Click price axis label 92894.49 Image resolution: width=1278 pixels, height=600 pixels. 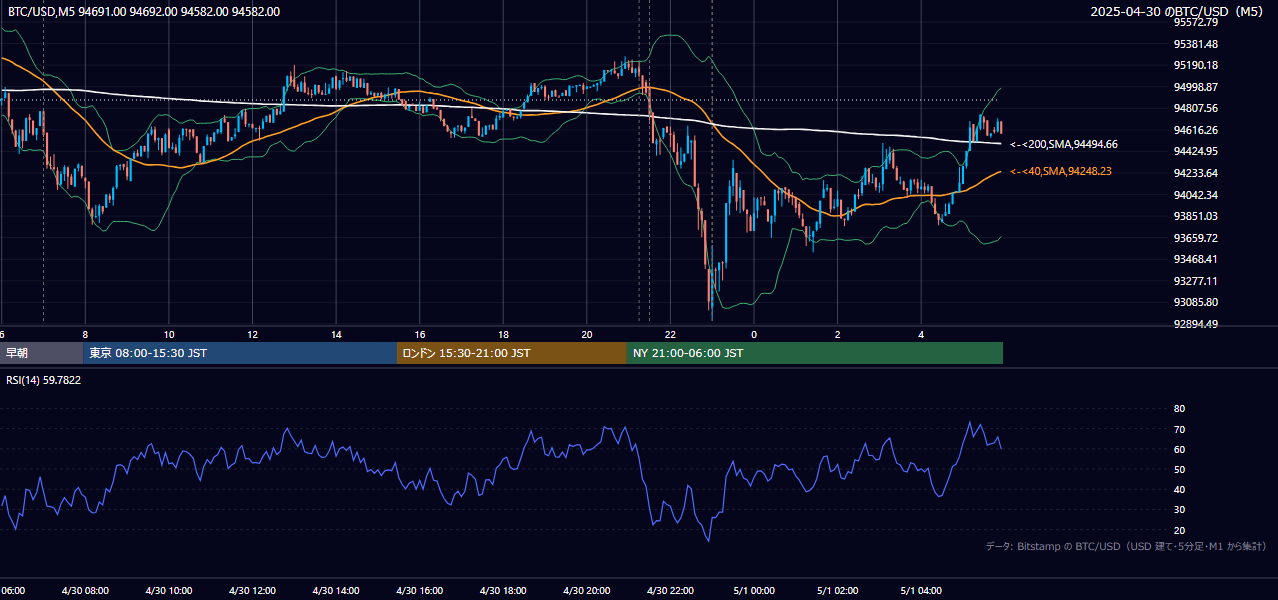1196,324
